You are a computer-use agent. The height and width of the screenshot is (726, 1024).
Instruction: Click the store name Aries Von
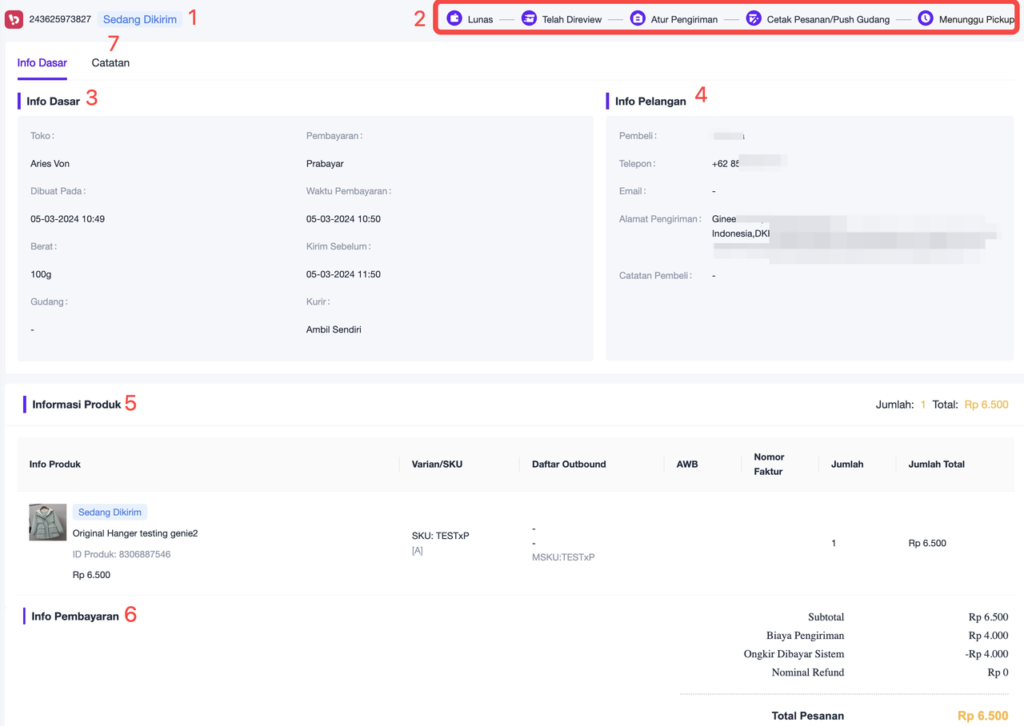pyautogui.click(x=50, y=163)
